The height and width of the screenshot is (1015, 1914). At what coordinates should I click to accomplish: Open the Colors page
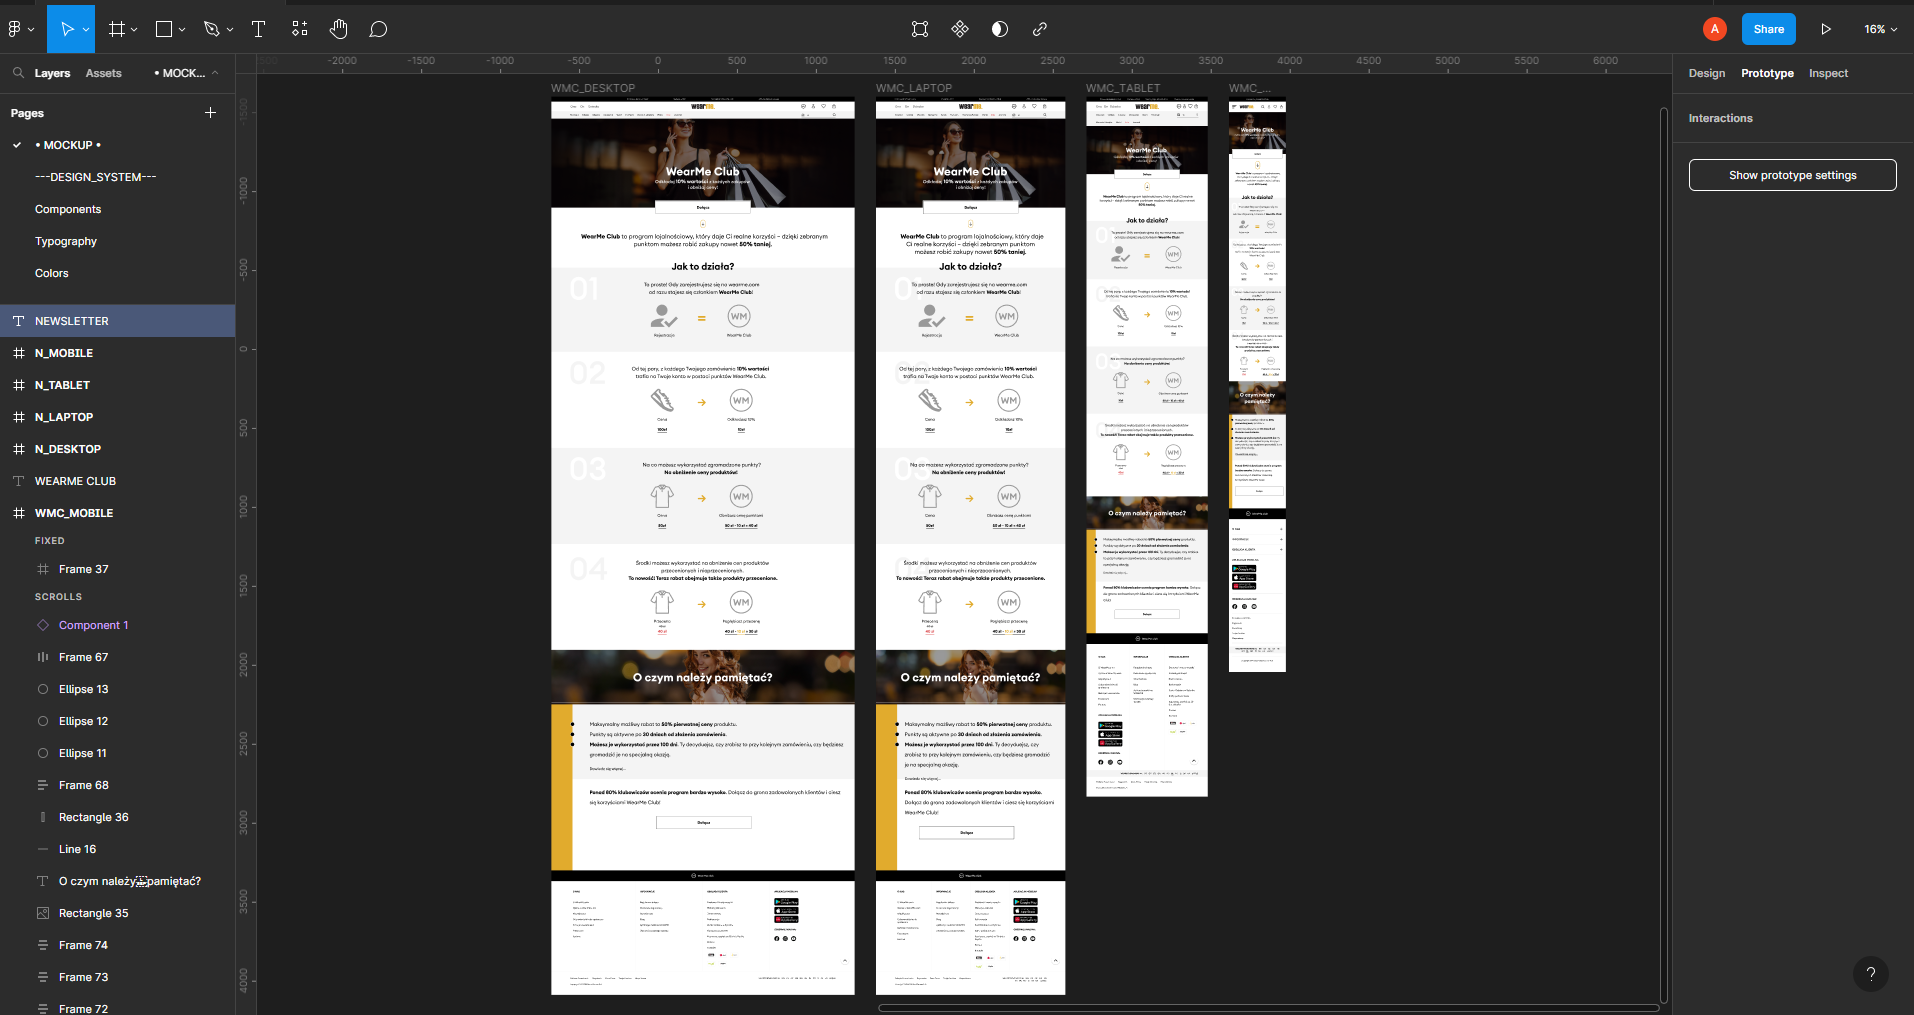tap(52, 273)
